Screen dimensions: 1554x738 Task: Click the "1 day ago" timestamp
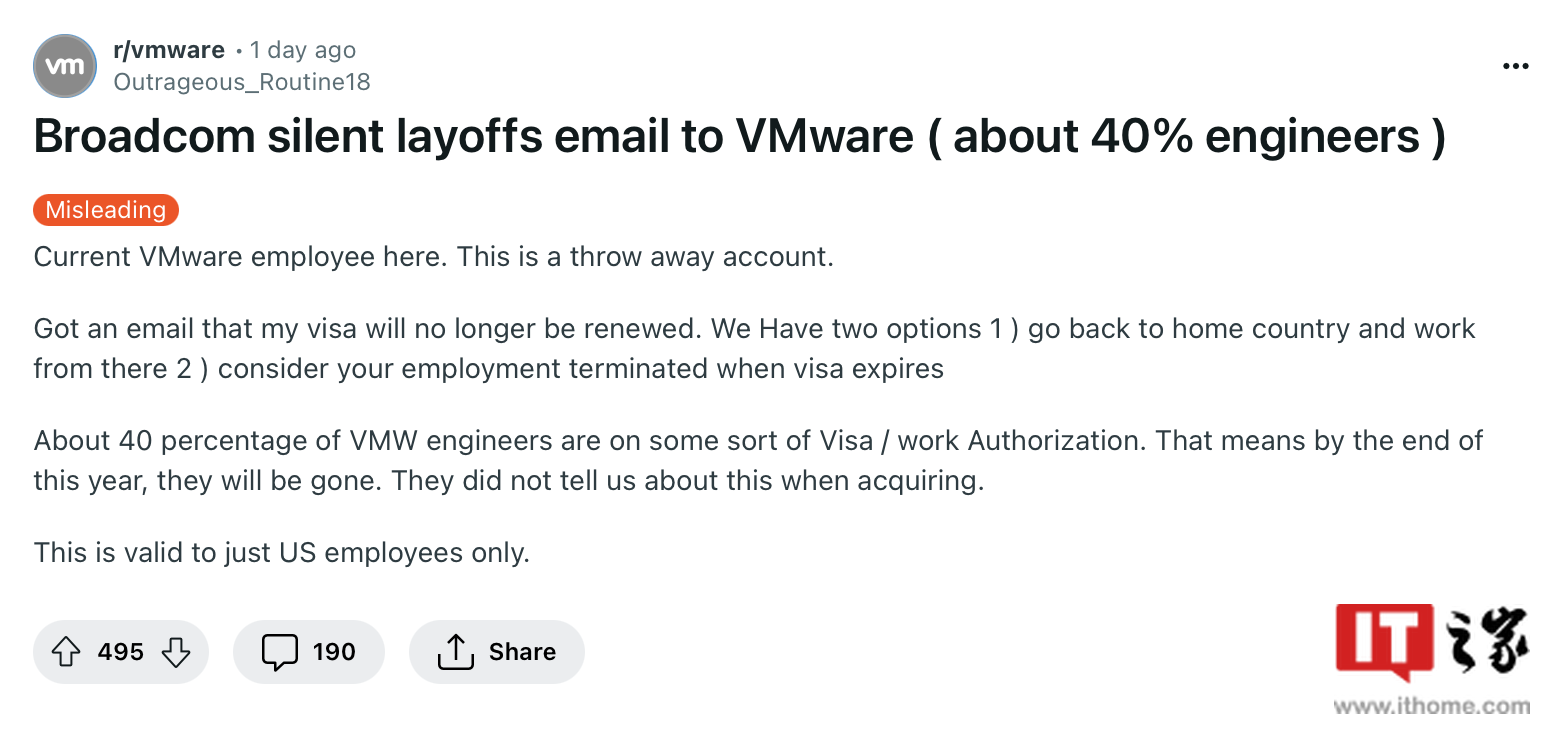coord(303,50)
